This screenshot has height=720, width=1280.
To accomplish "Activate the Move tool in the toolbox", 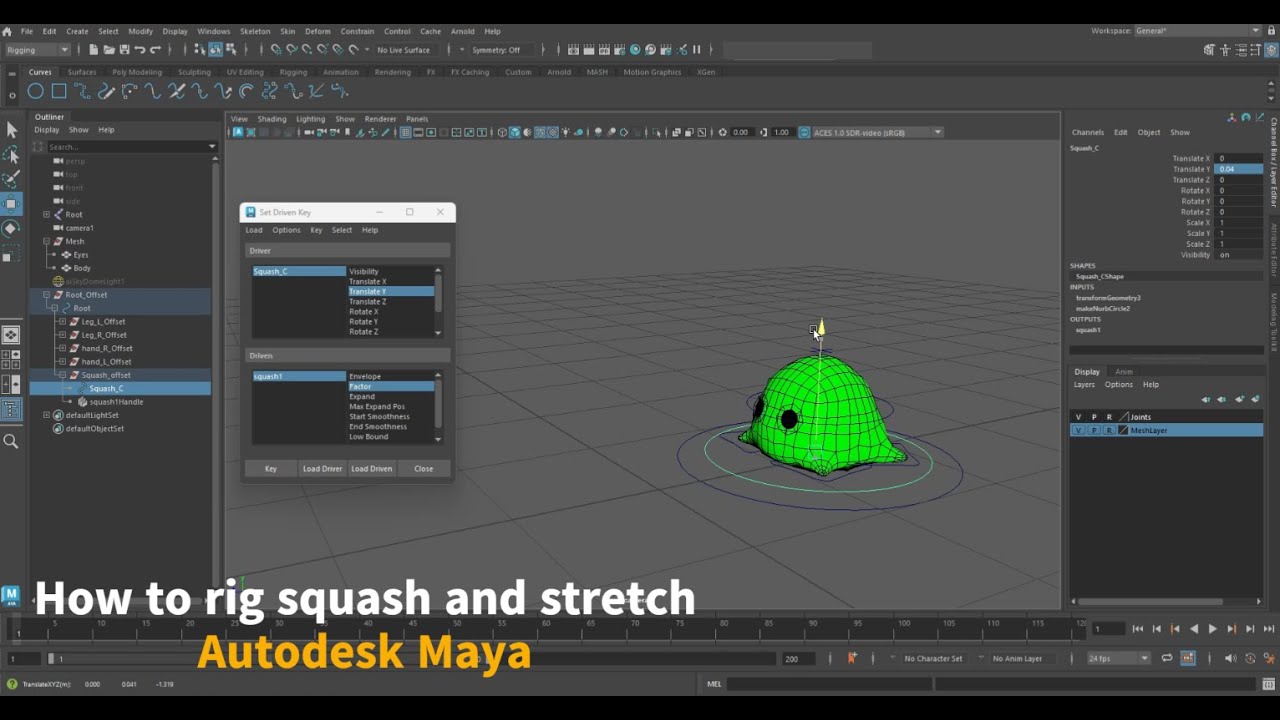I will pos(11,204).
